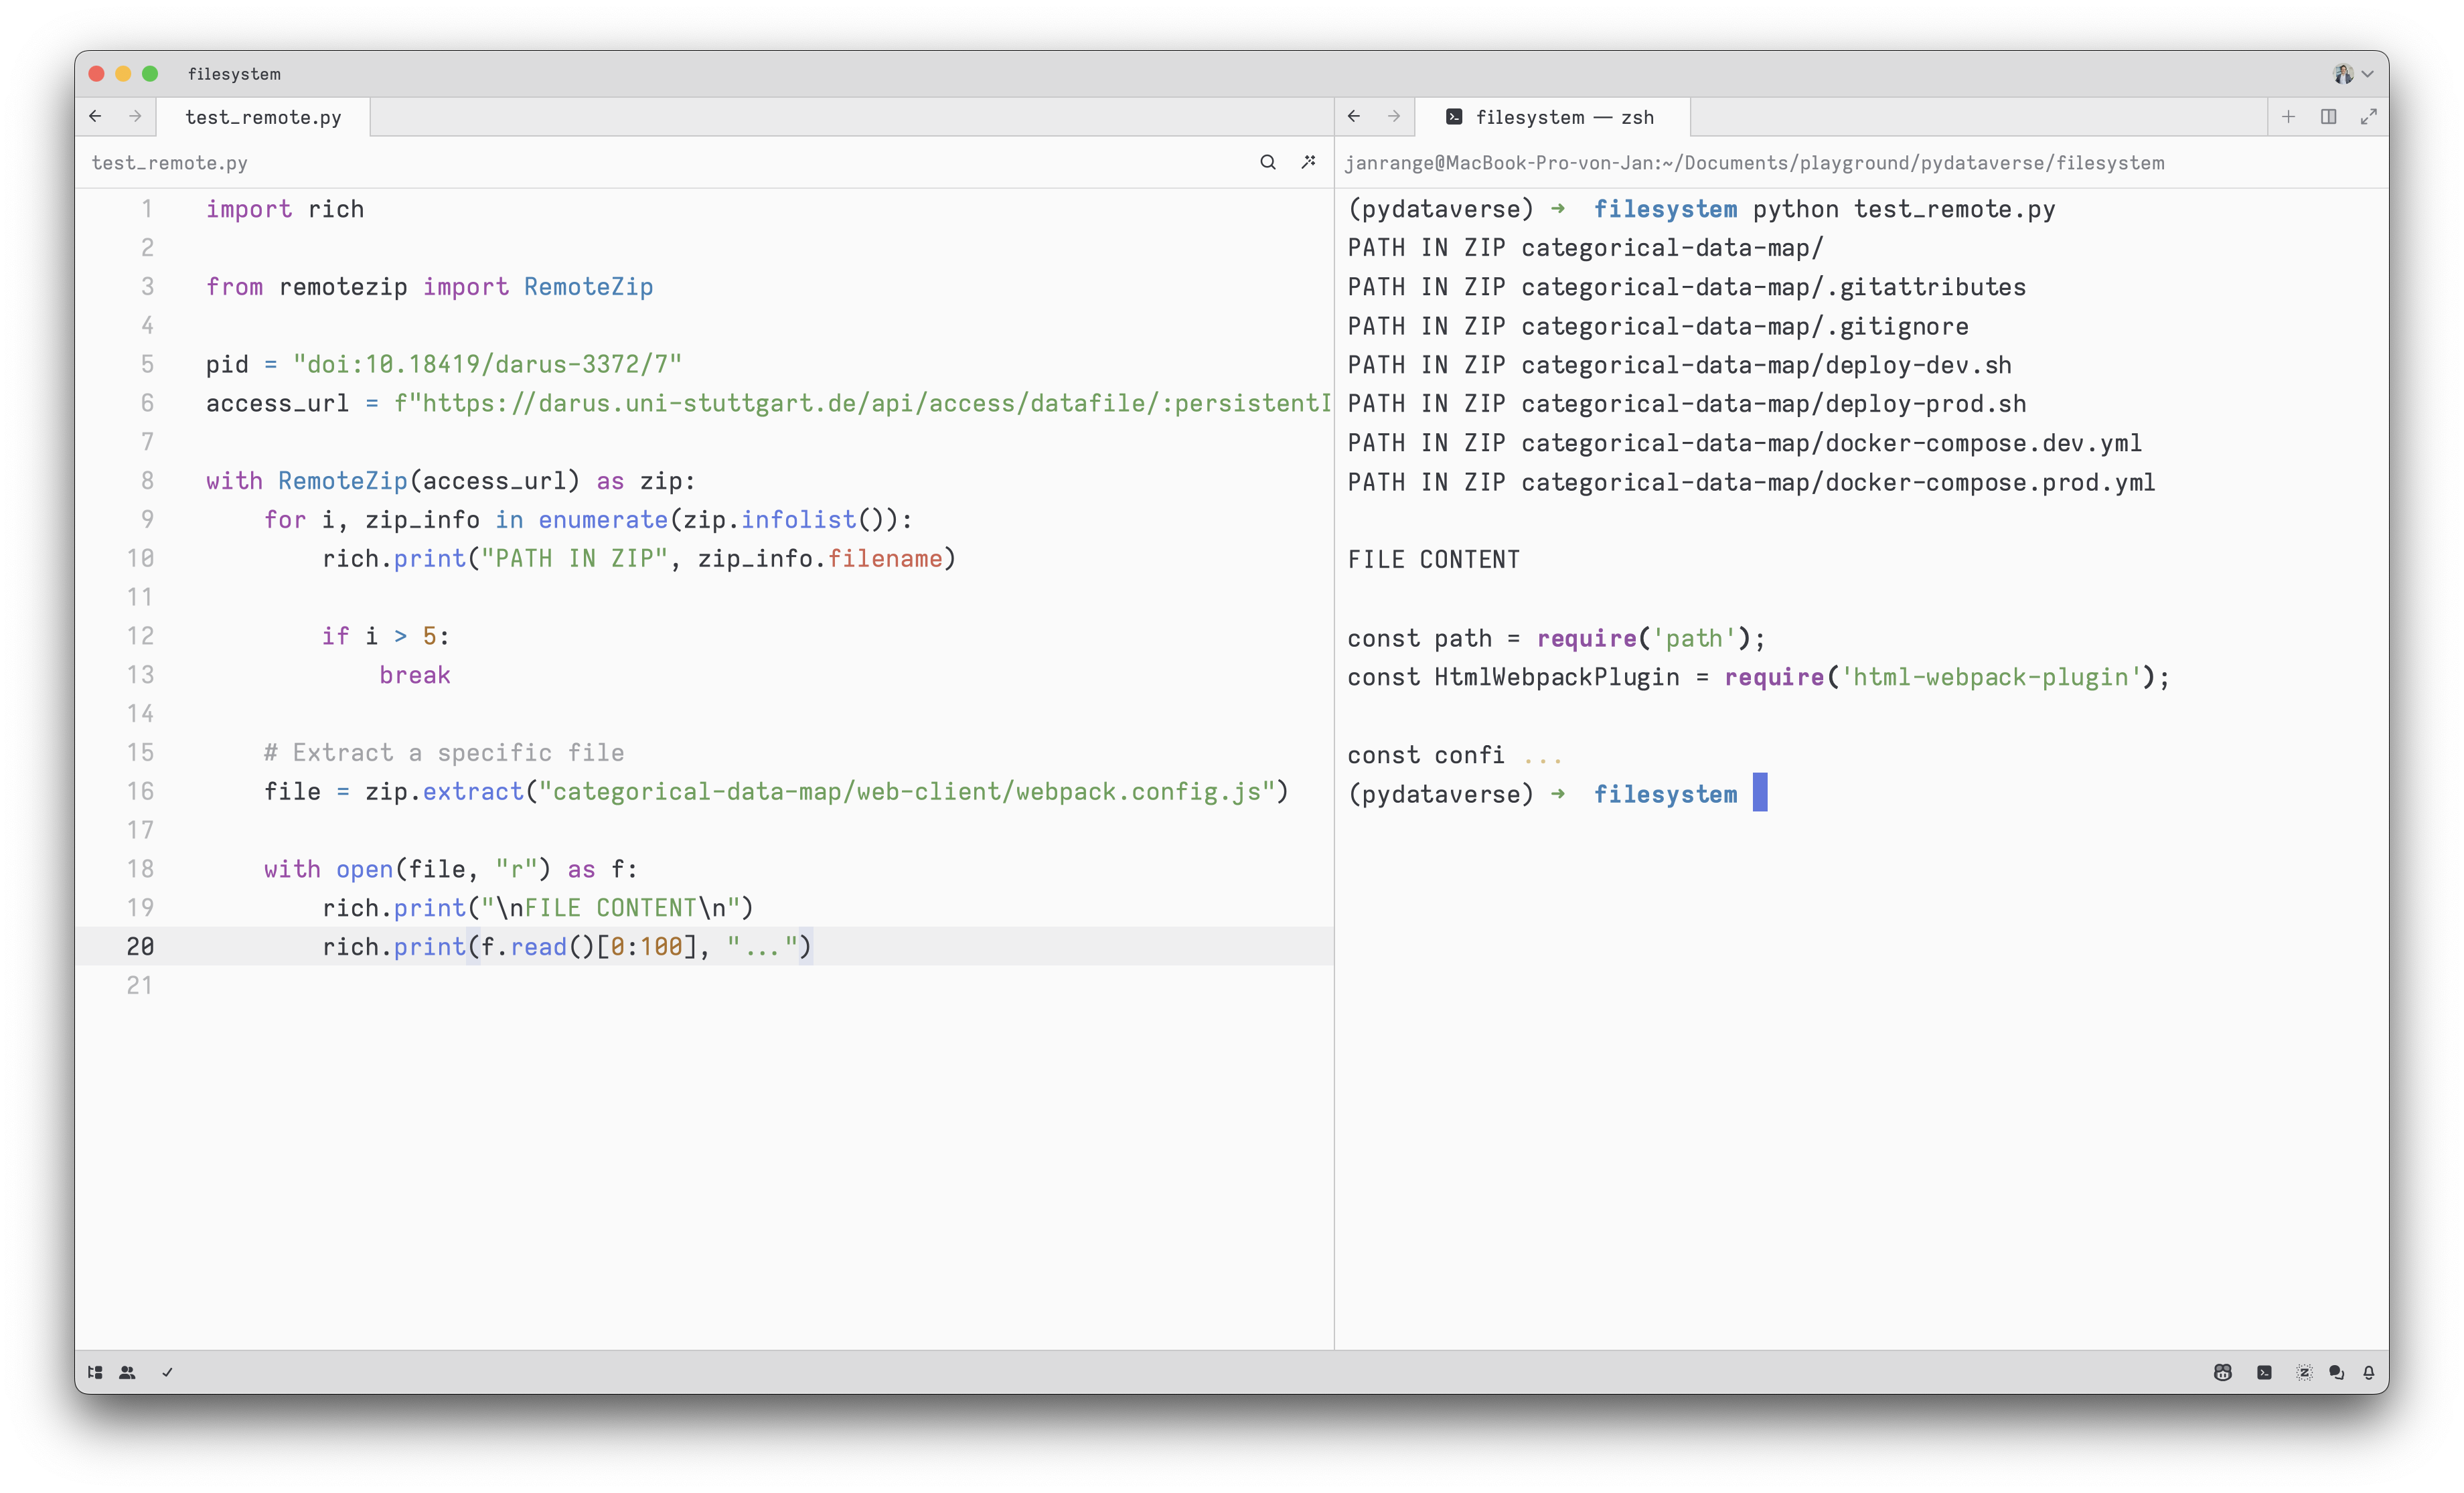Zoom the terminal pane with expand icon
2464x1493 pixels.
tap(2368, 117)
